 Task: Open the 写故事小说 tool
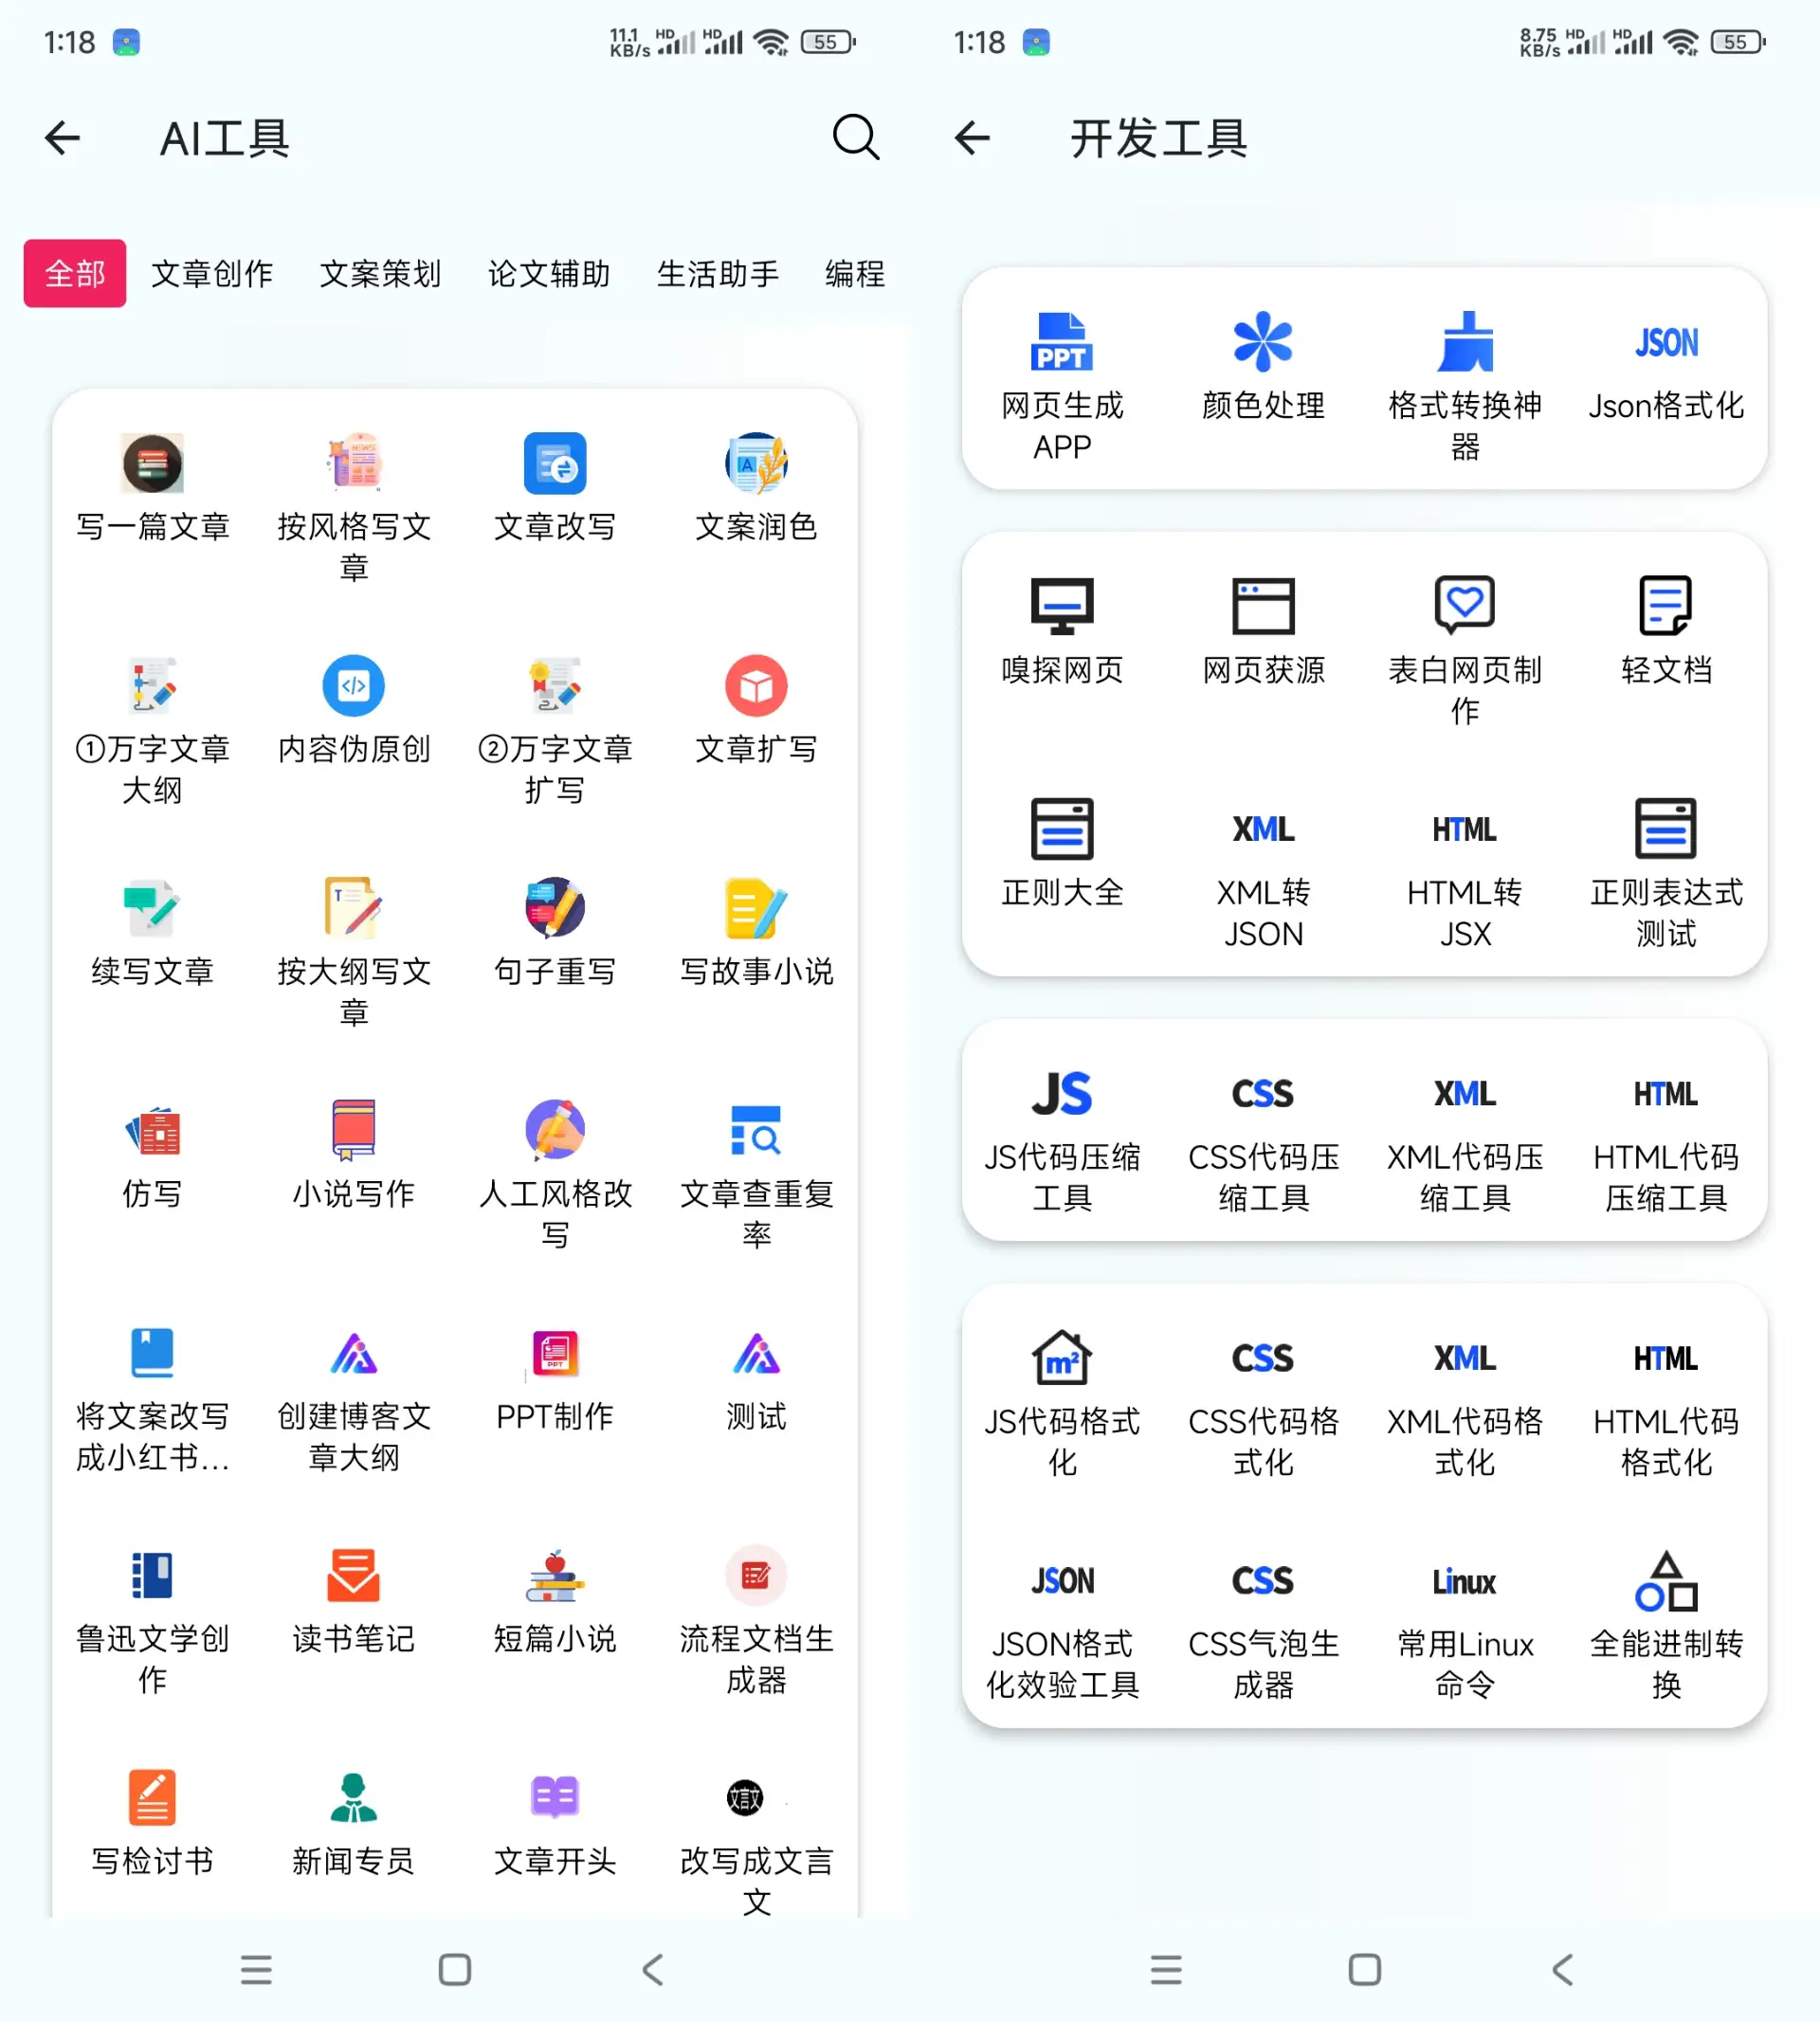click(x=756, y=933)
